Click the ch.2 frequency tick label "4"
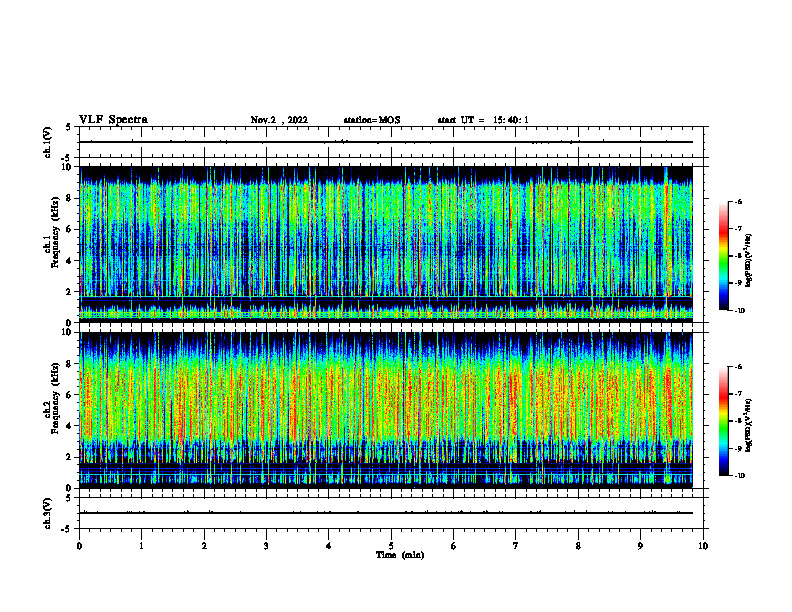The width and height of the screenshot is (792, 612). pos(69,426)
